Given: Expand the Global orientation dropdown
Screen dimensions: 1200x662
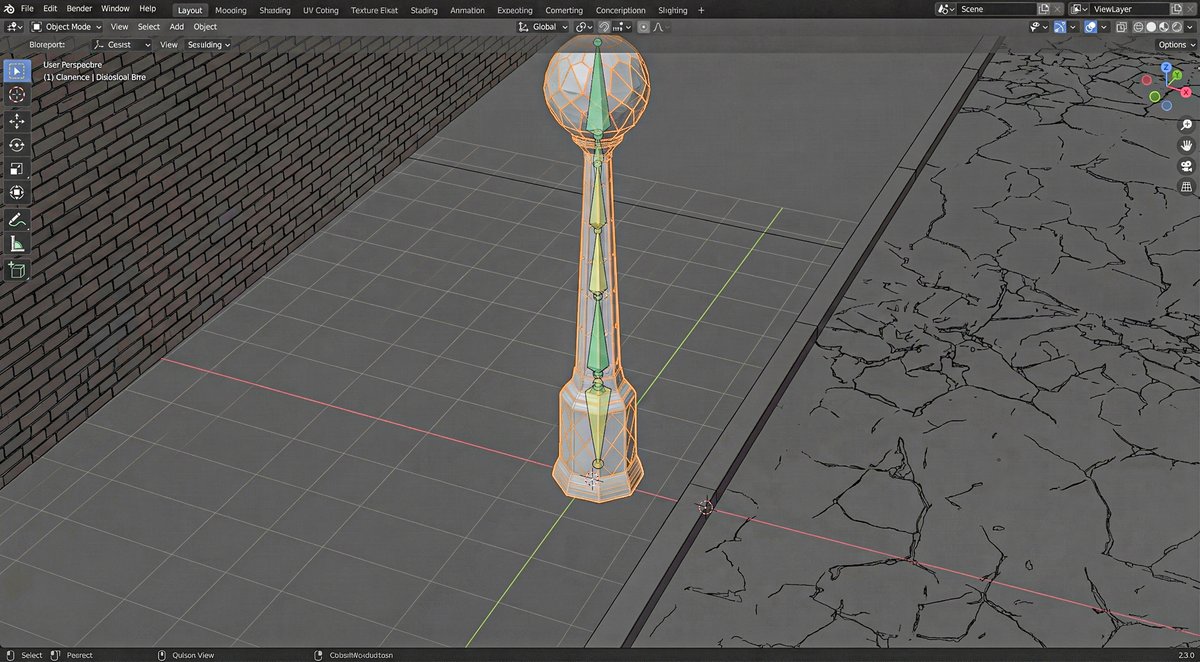Looking at the screenshot, I should click(544, 27).
